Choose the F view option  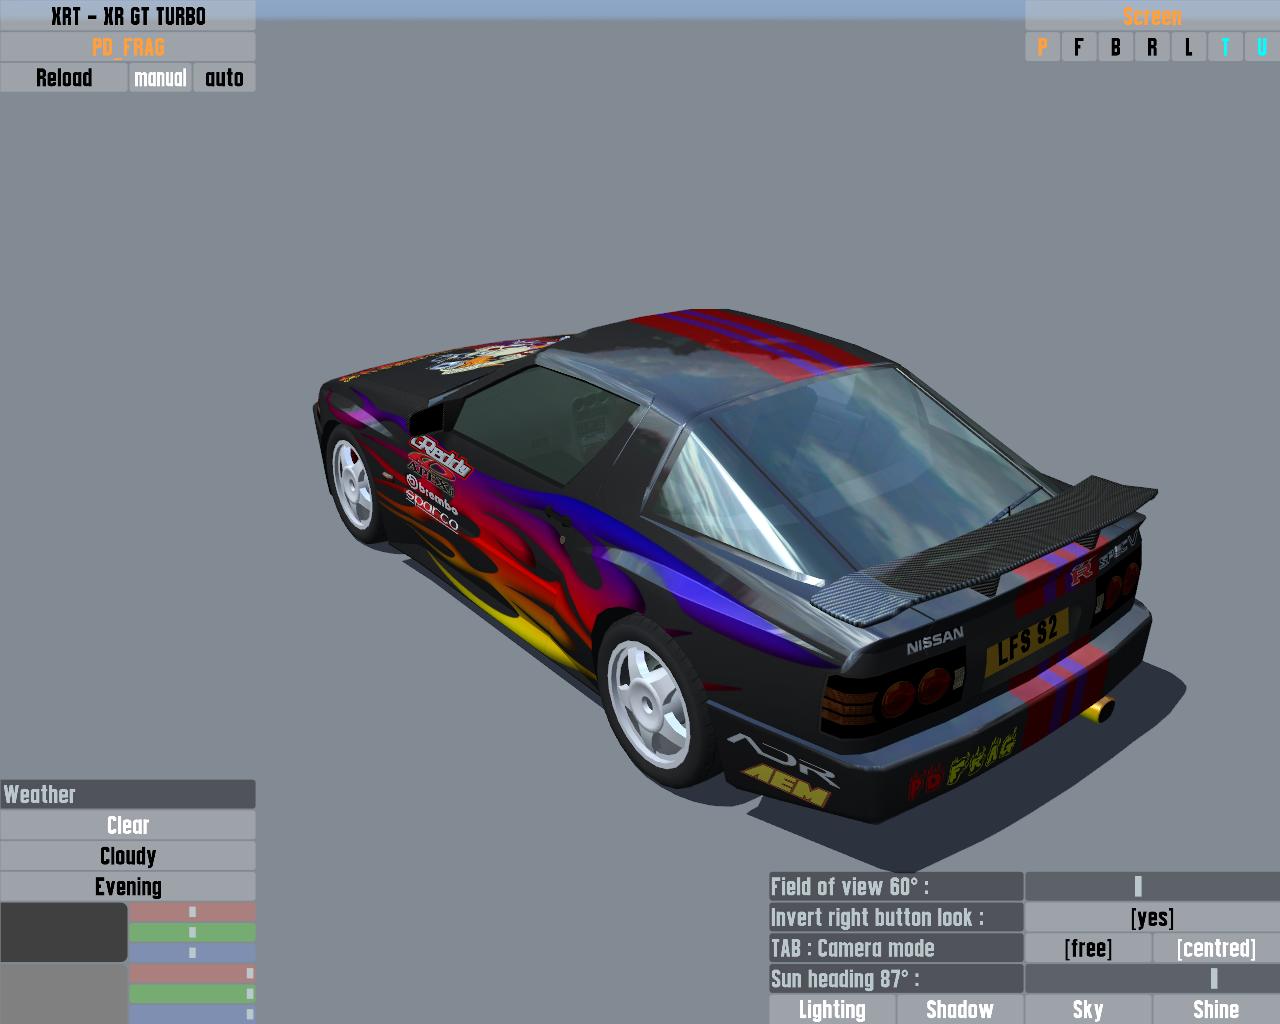1078,47
